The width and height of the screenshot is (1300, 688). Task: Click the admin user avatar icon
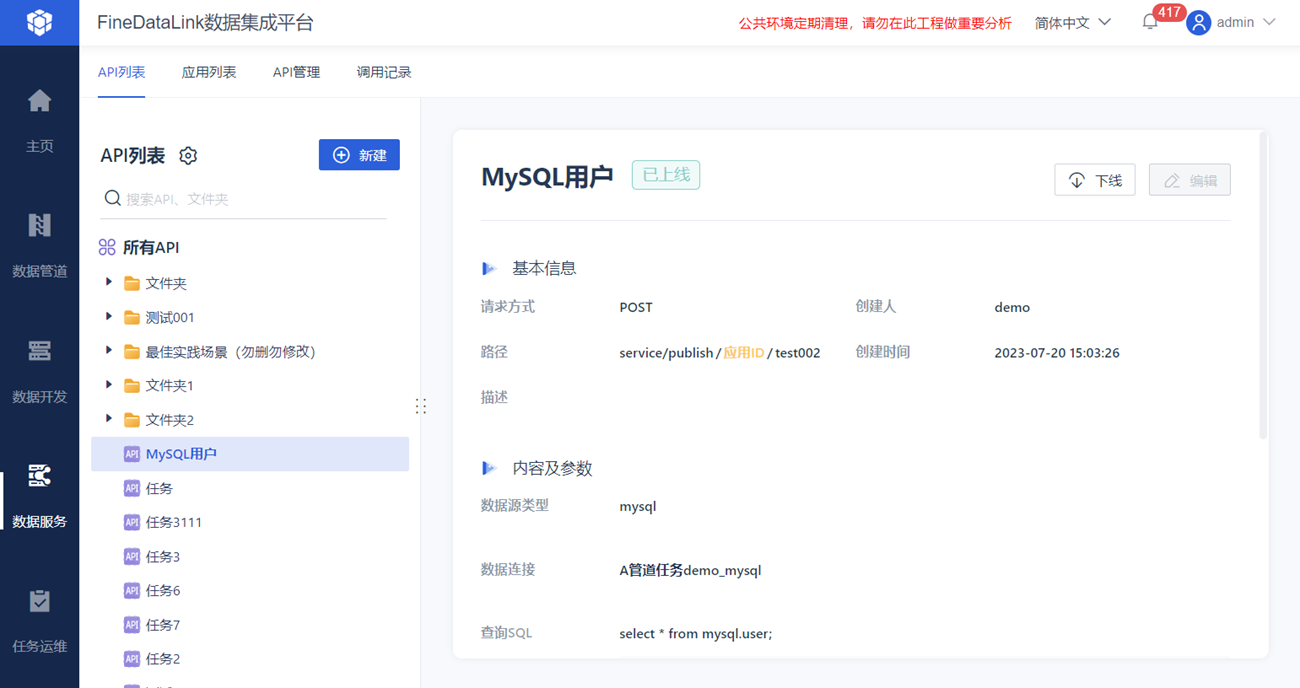coord(1198,22)
